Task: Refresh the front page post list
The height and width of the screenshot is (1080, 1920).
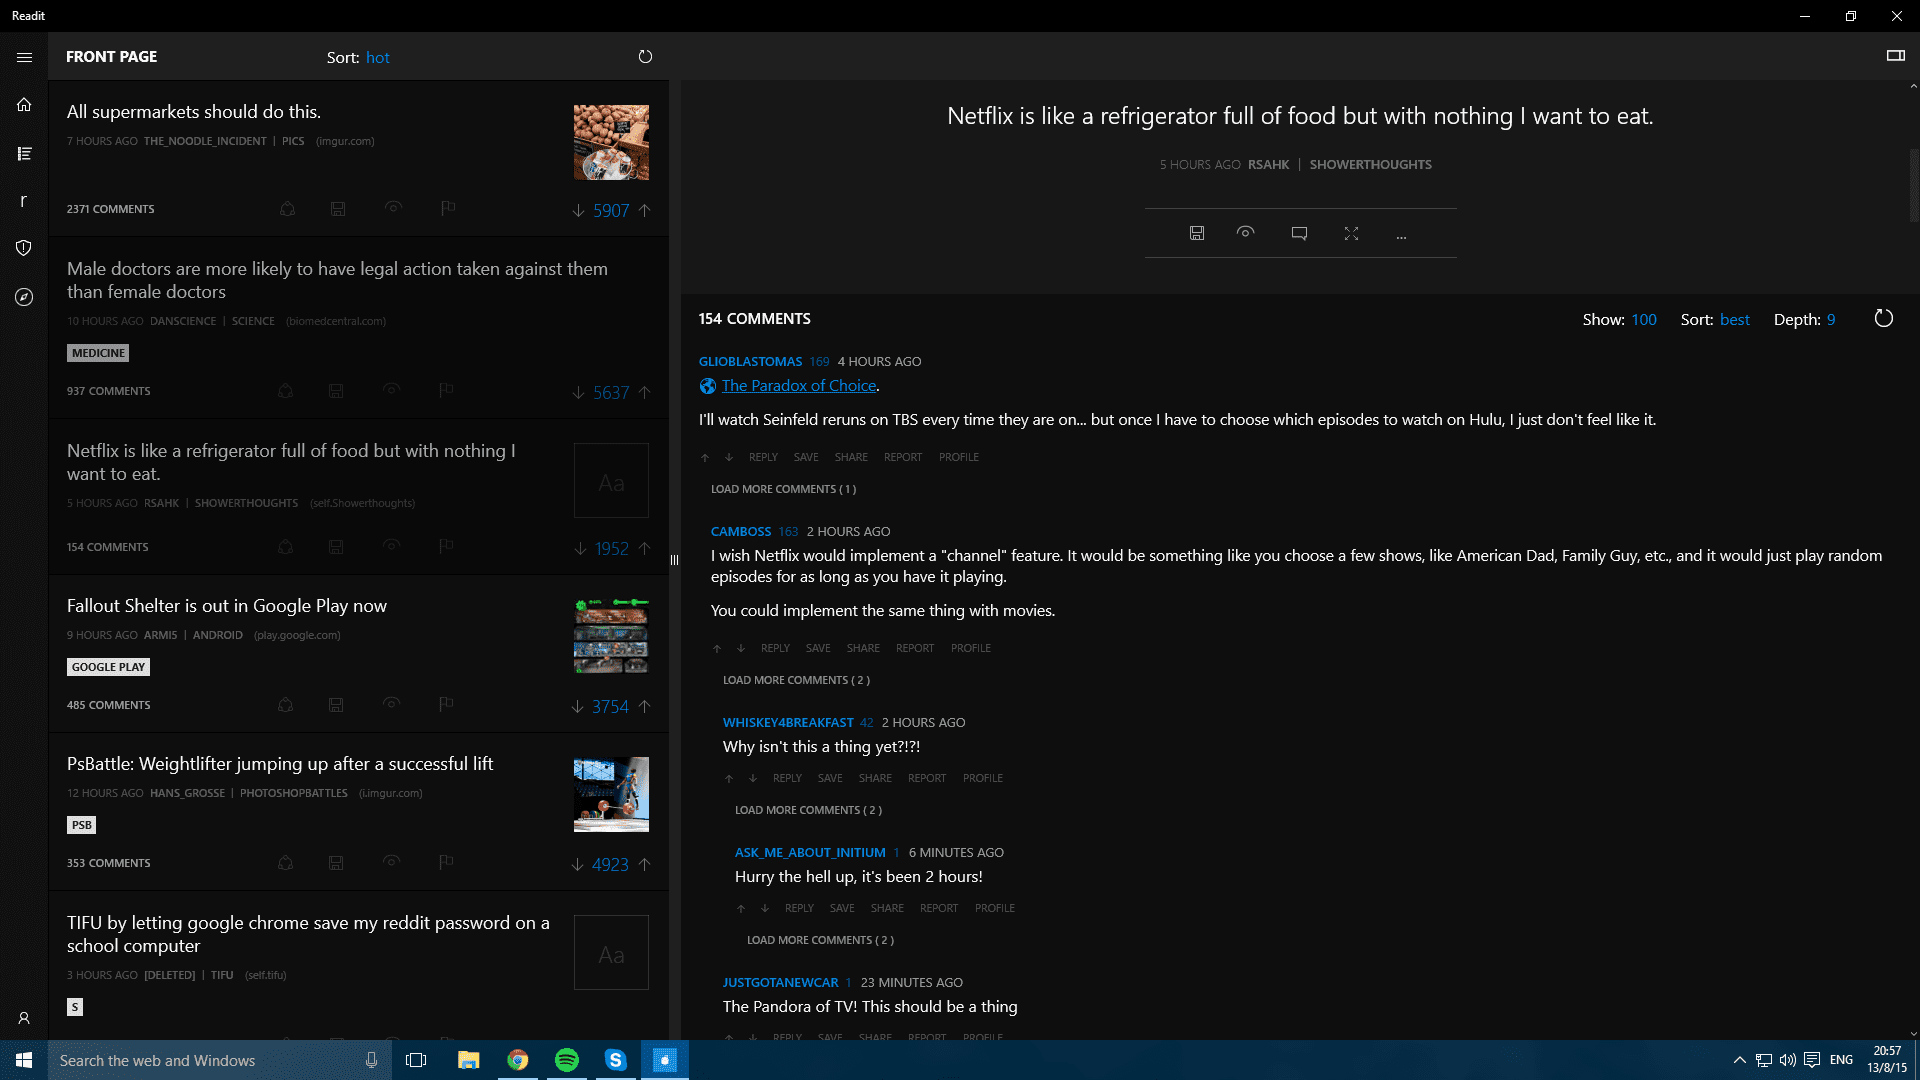Action: [645, 57]
